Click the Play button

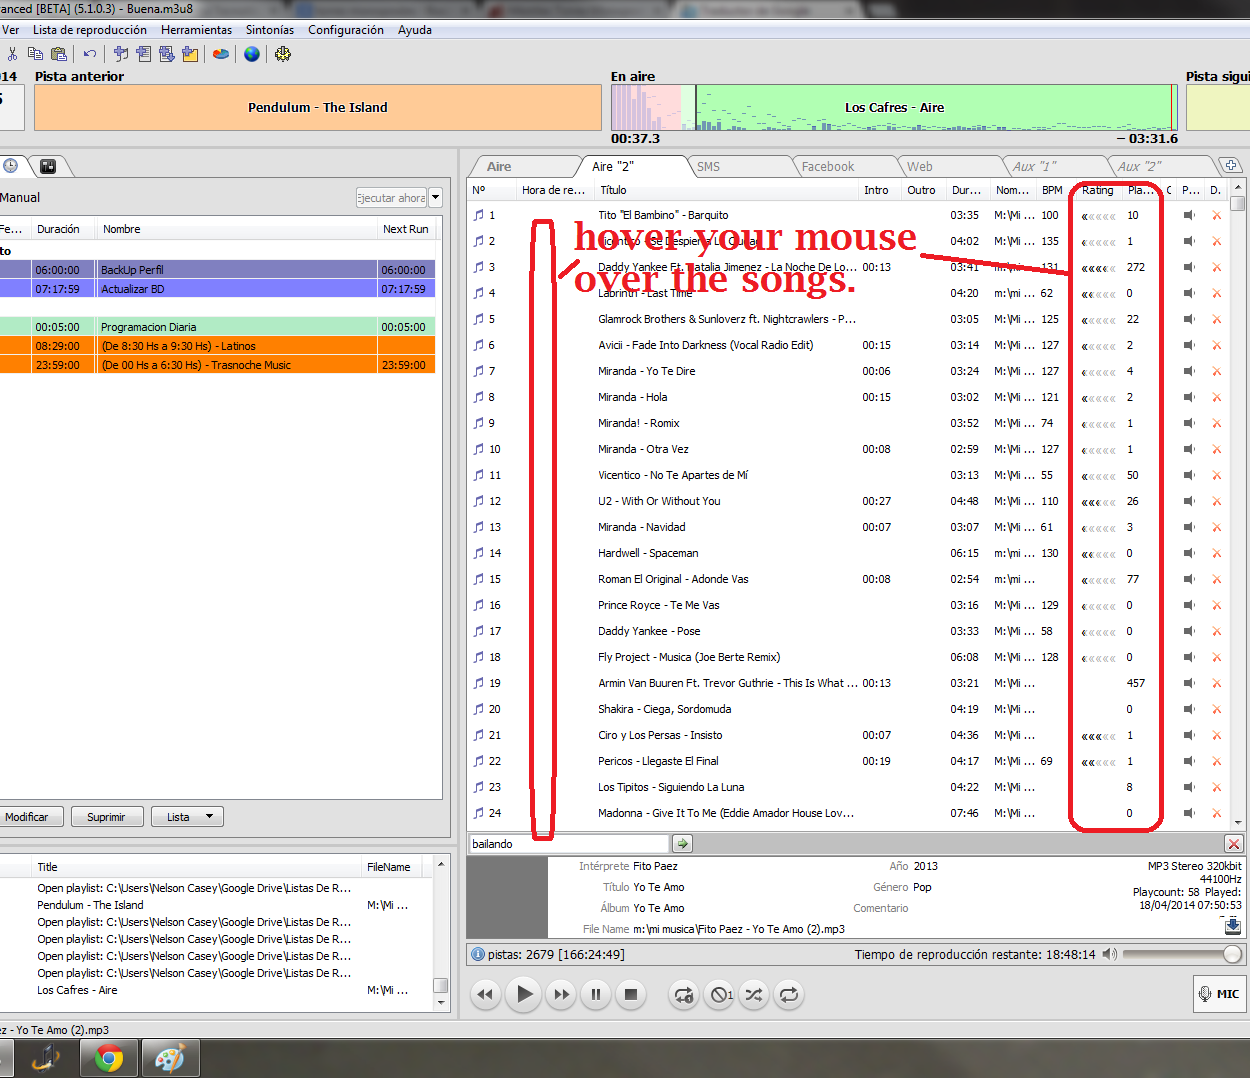tap(523, 994)
